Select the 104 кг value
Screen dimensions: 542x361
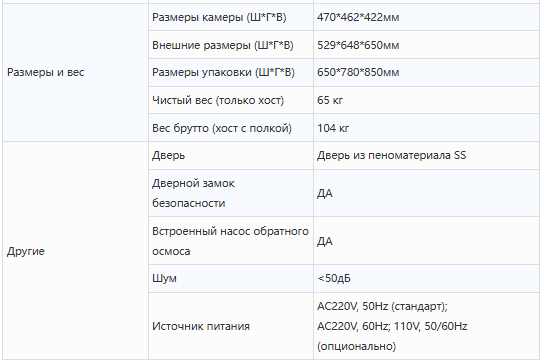click(333, 128)
